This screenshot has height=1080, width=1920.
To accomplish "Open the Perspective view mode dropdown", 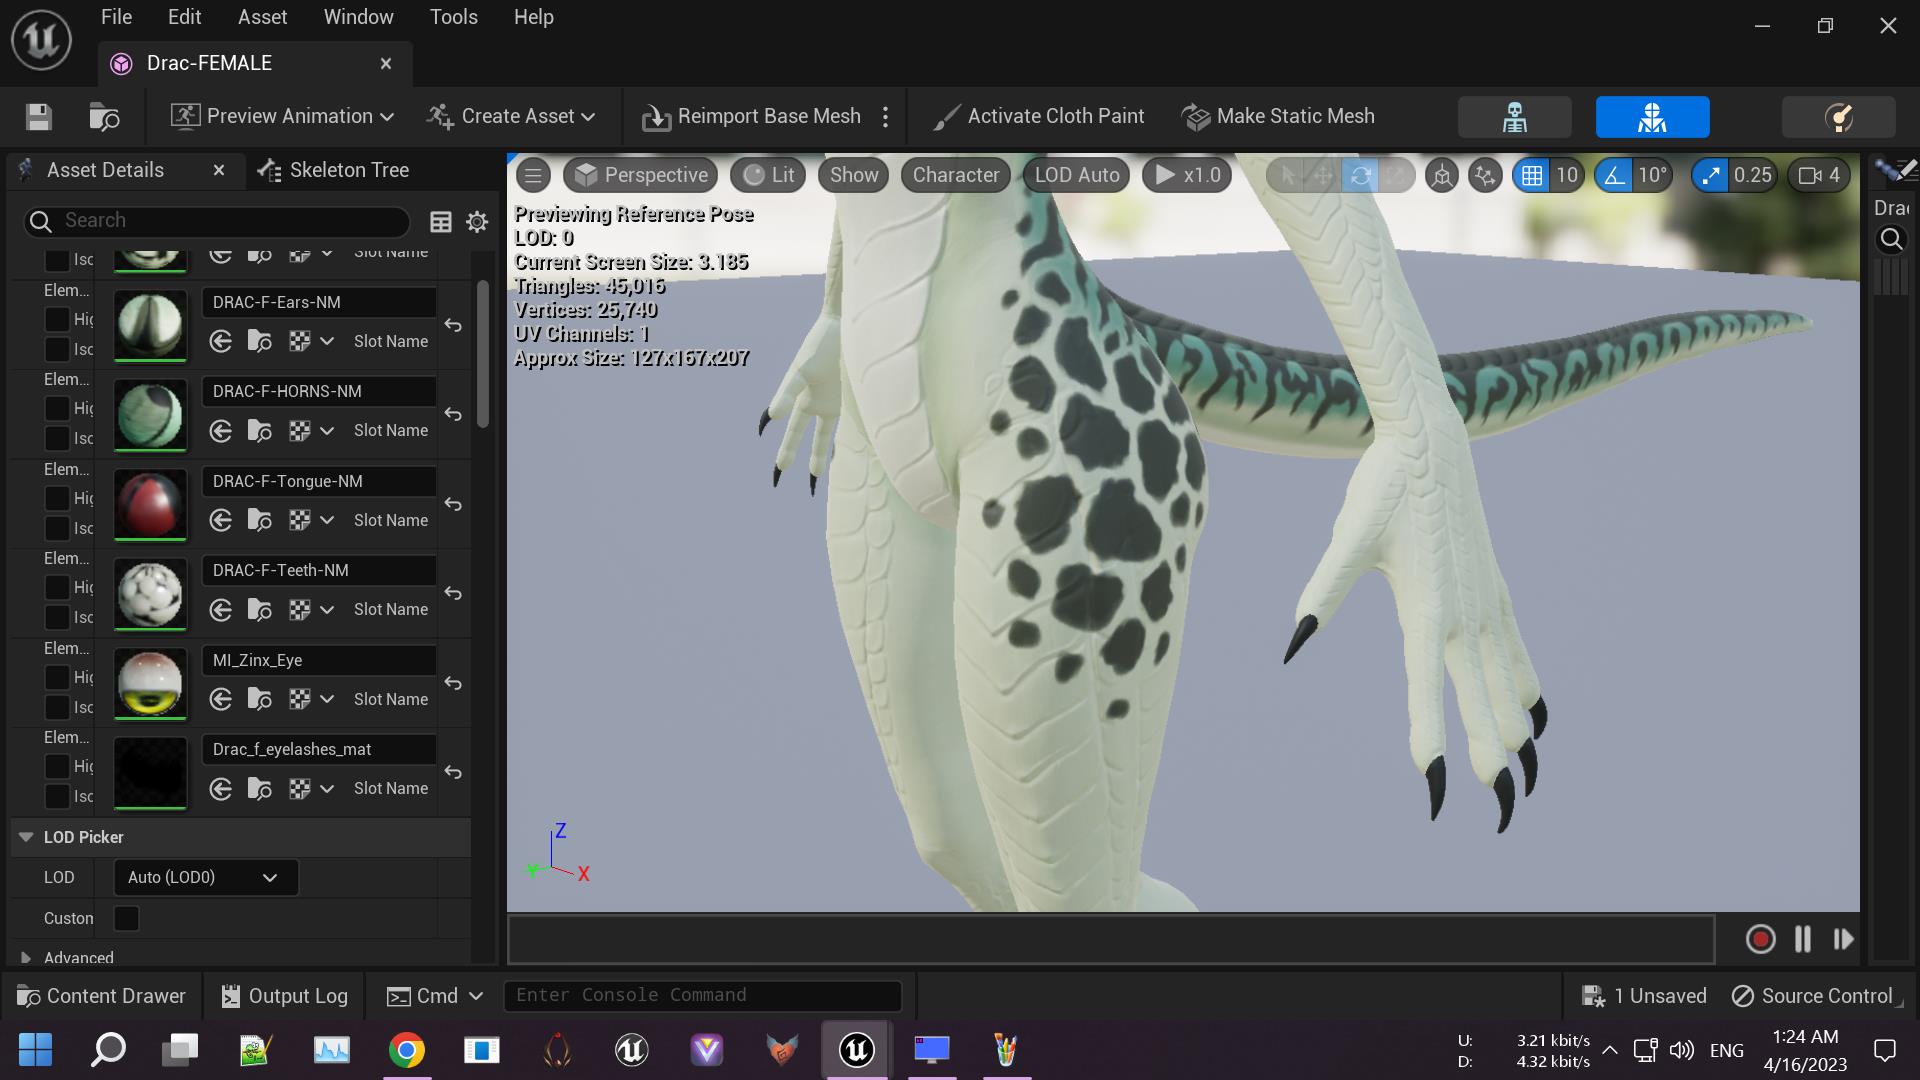I will (x=640, y=175).
